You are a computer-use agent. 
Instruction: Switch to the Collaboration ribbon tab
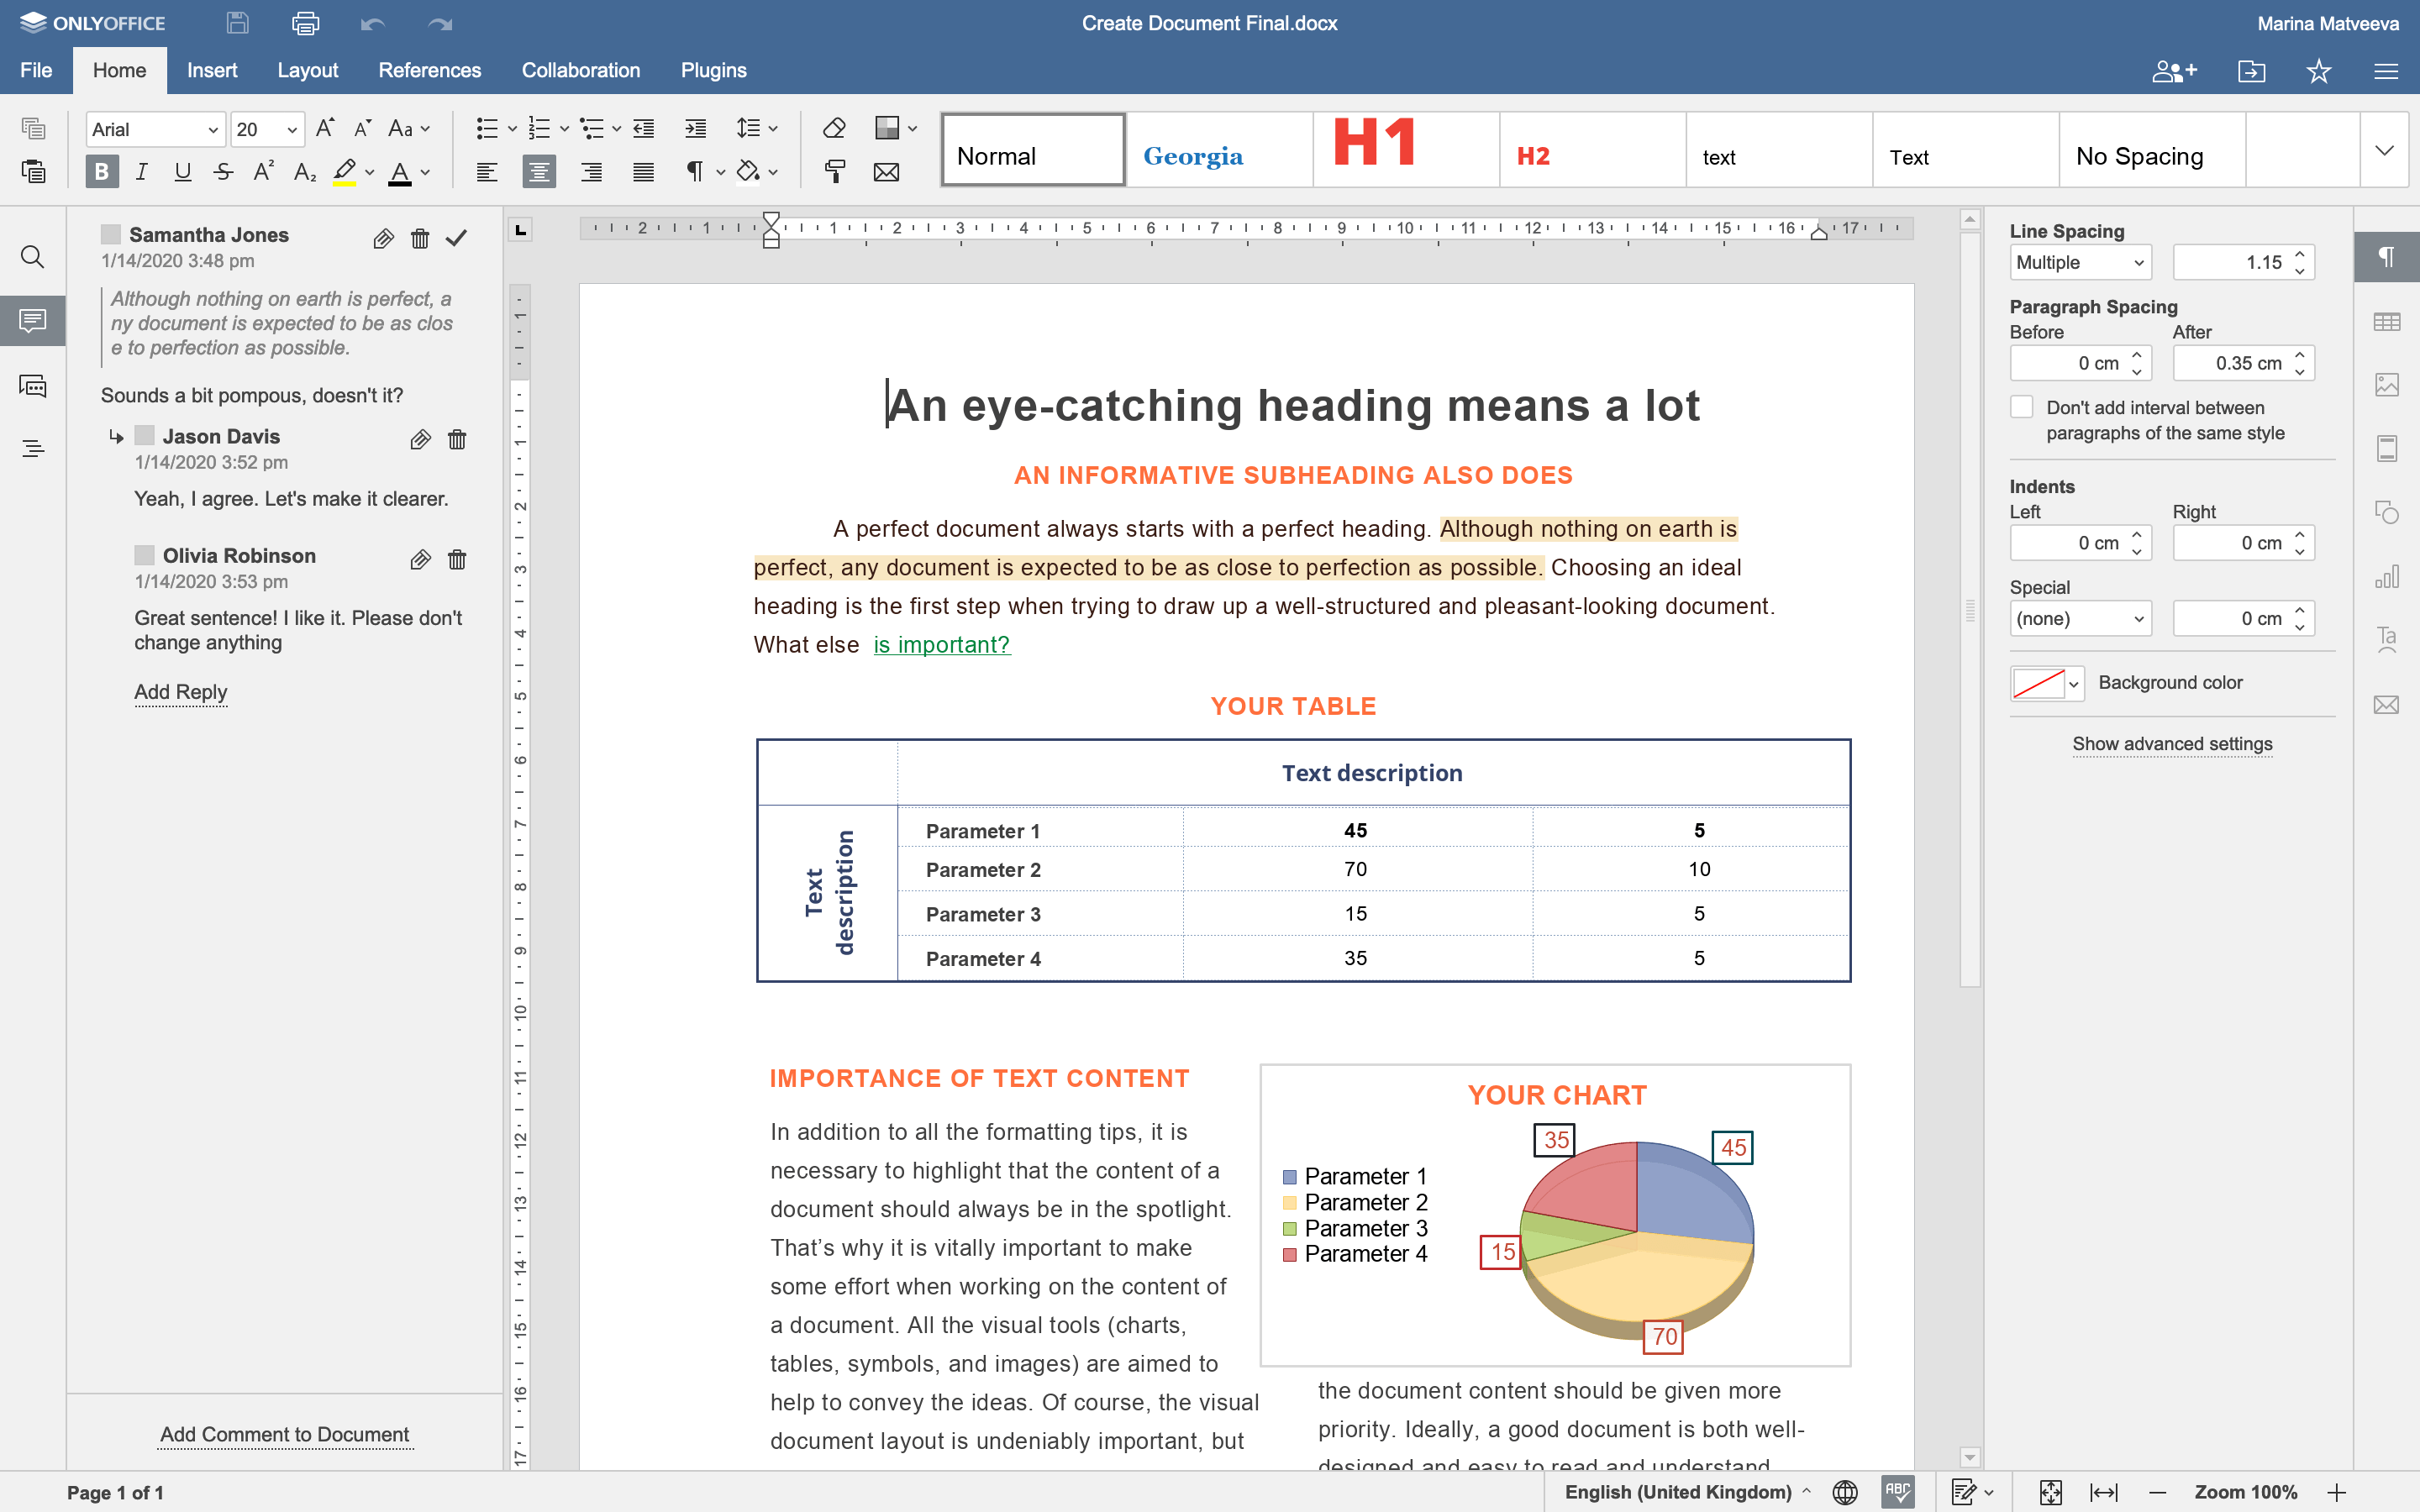[x=580, y=70]
